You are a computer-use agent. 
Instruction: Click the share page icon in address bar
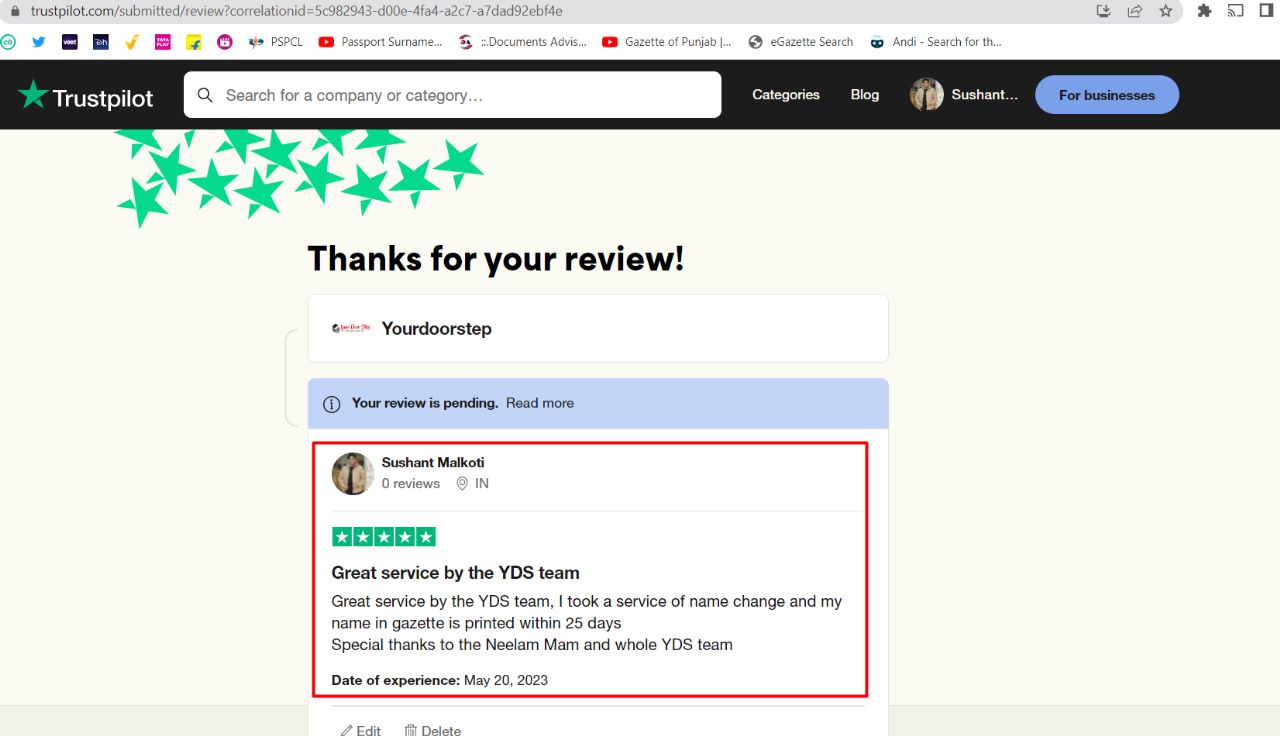1135,11
